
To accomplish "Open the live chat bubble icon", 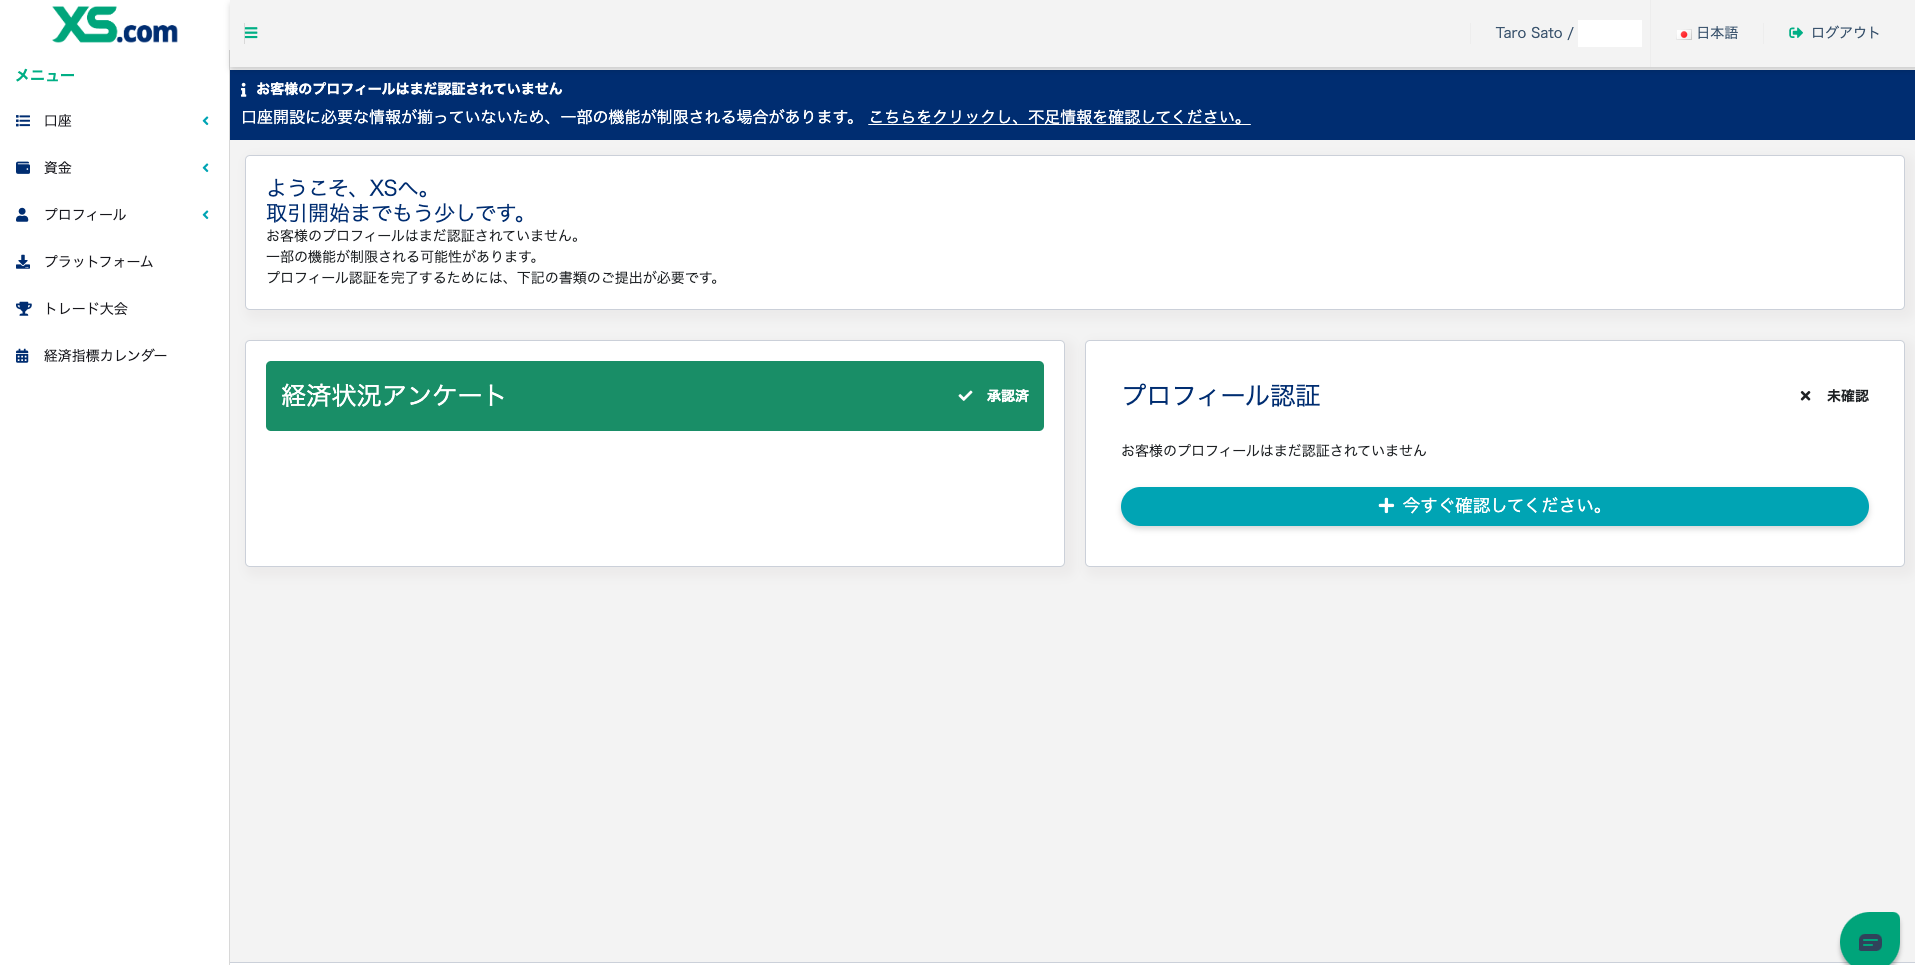I will click(1869, 941).
